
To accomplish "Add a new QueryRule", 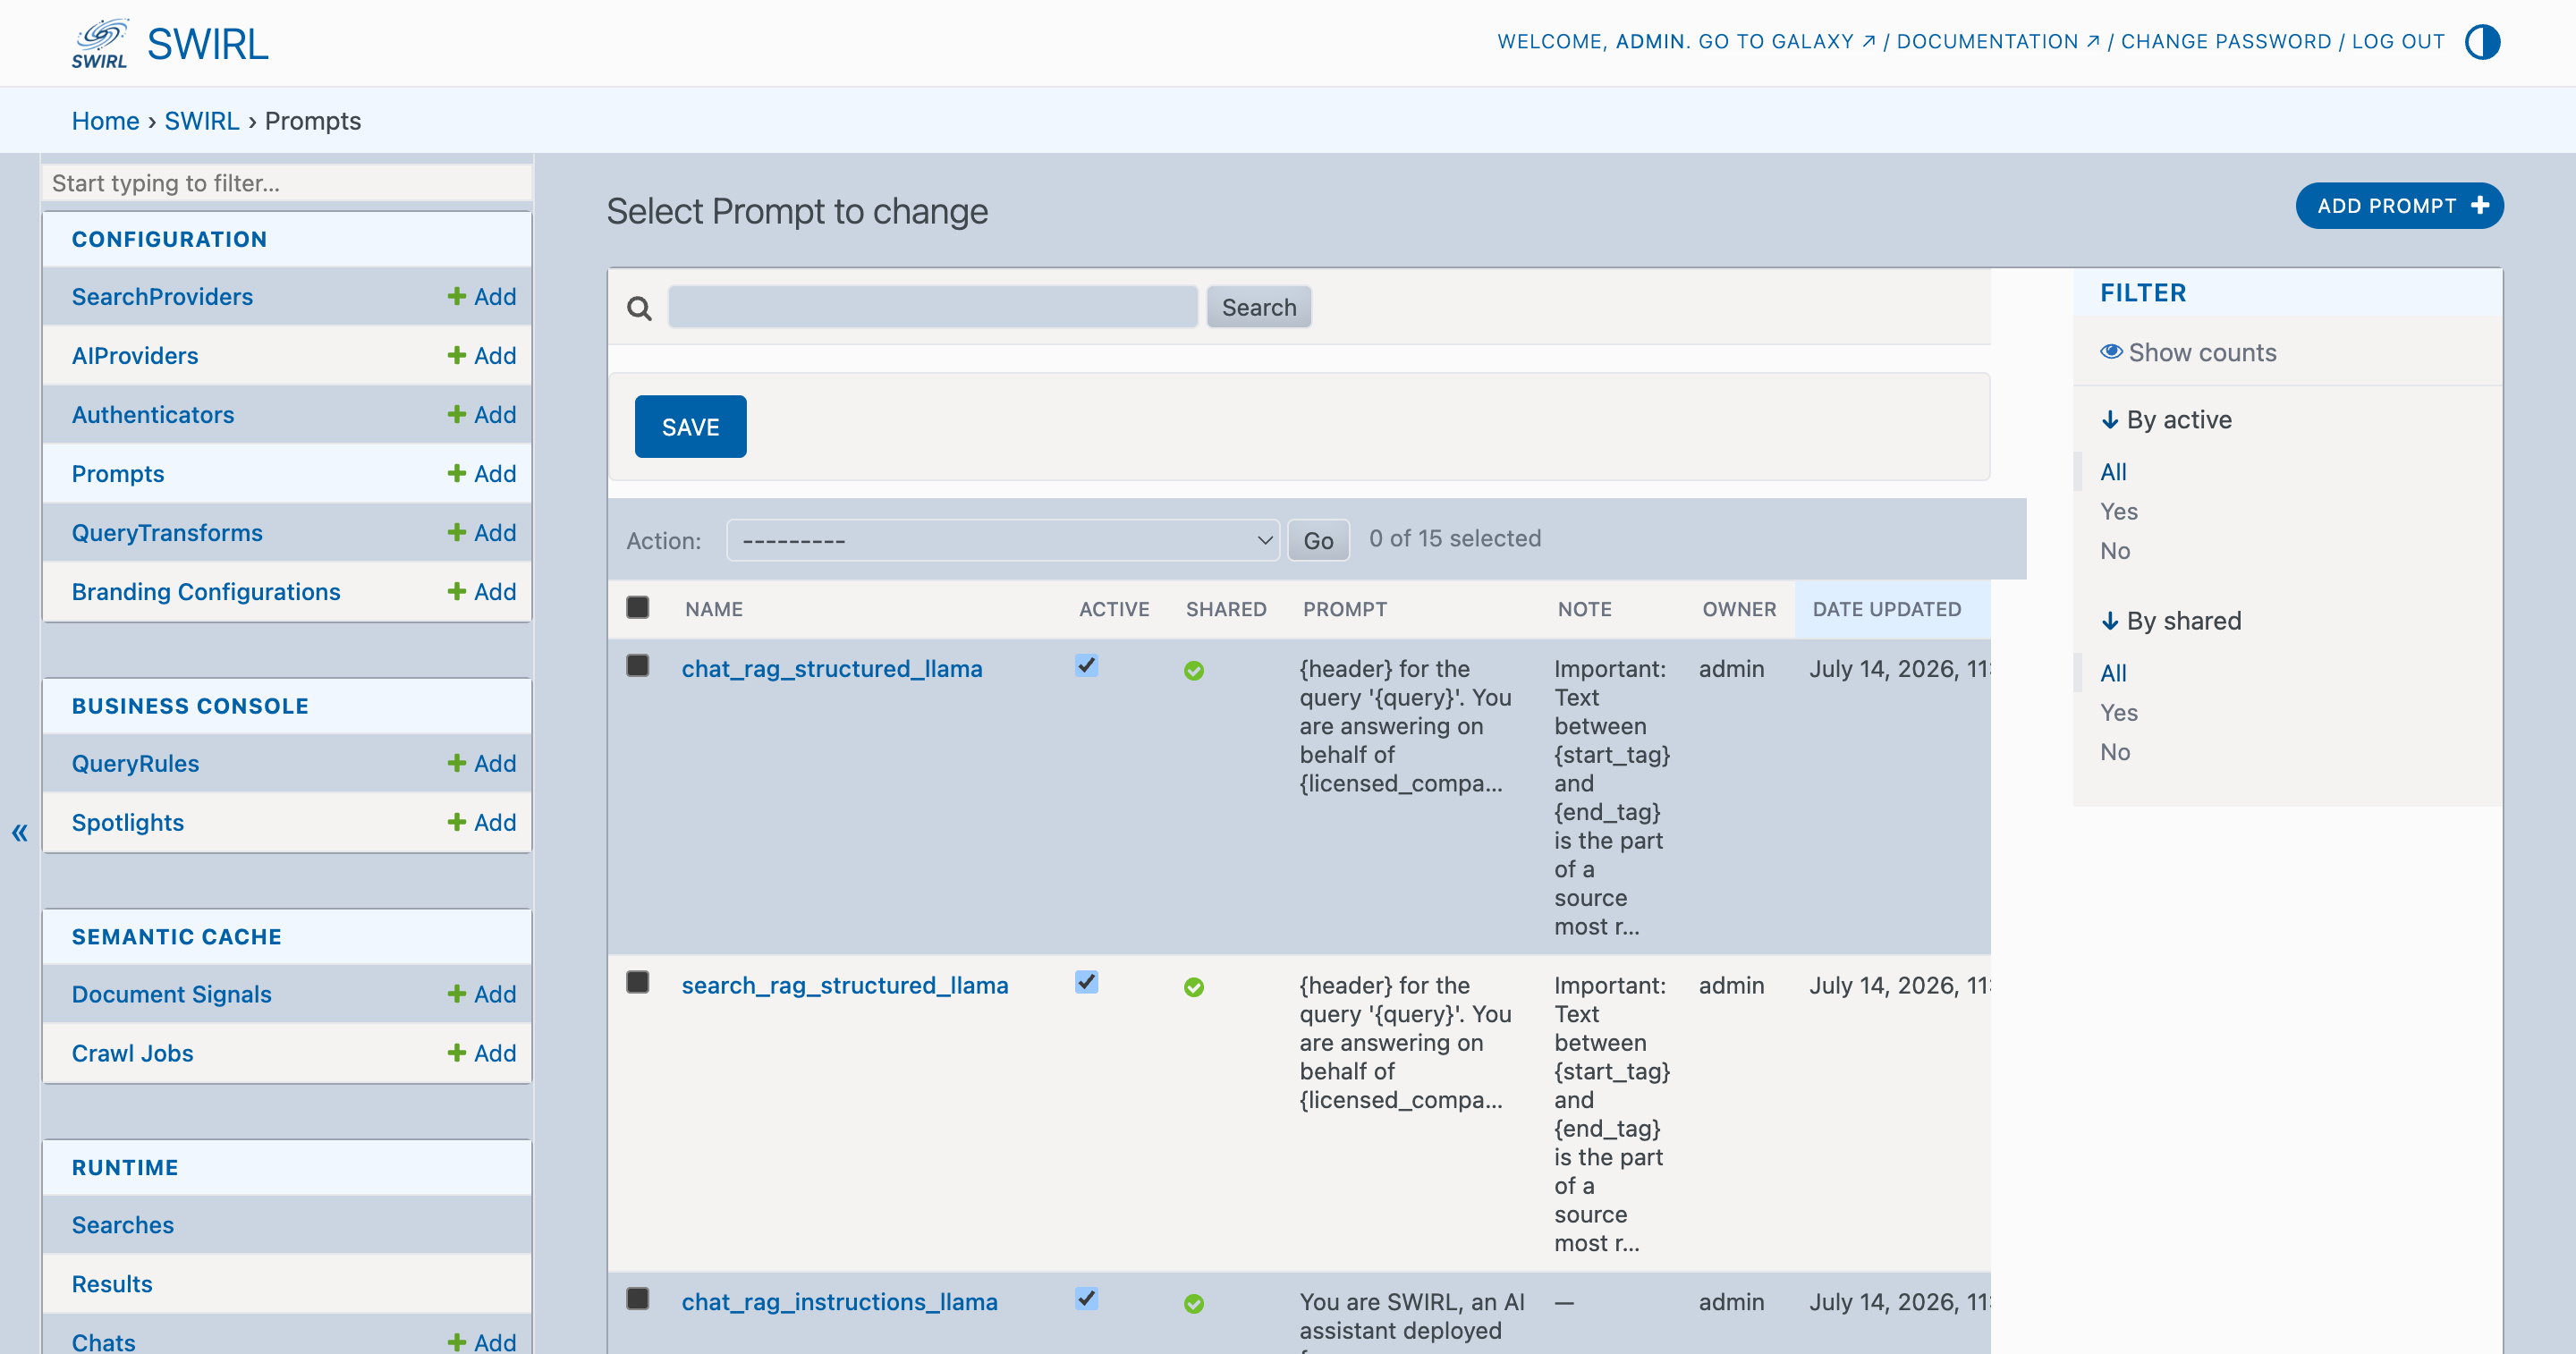I will tap(482, 763).
